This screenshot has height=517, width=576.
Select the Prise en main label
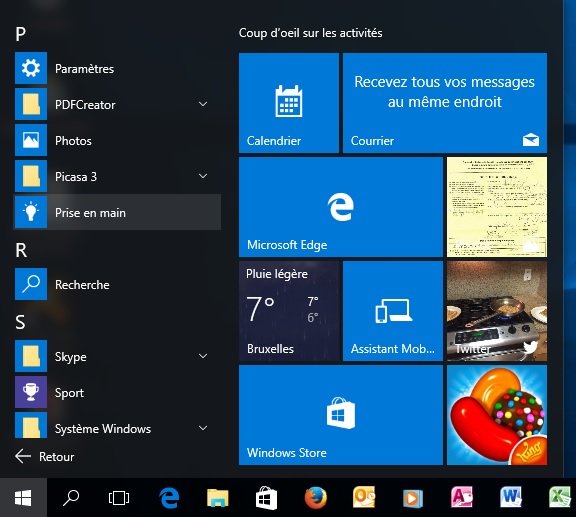click(x=90, y=213)
